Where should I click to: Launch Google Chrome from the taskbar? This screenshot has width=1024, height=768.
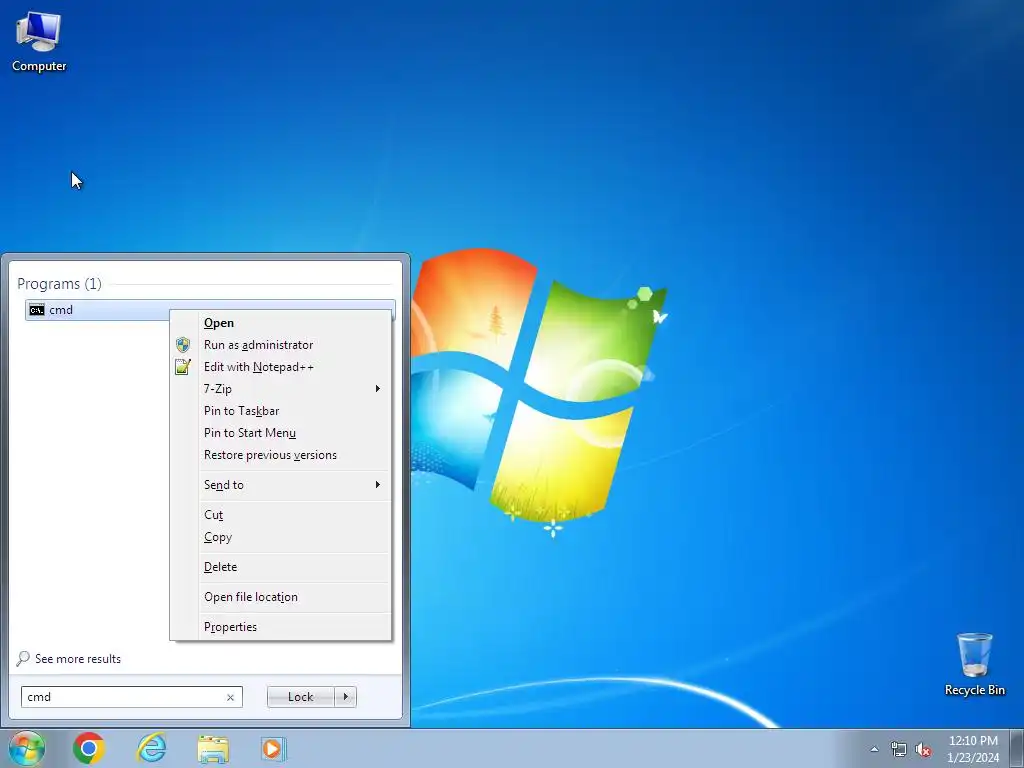89,748
